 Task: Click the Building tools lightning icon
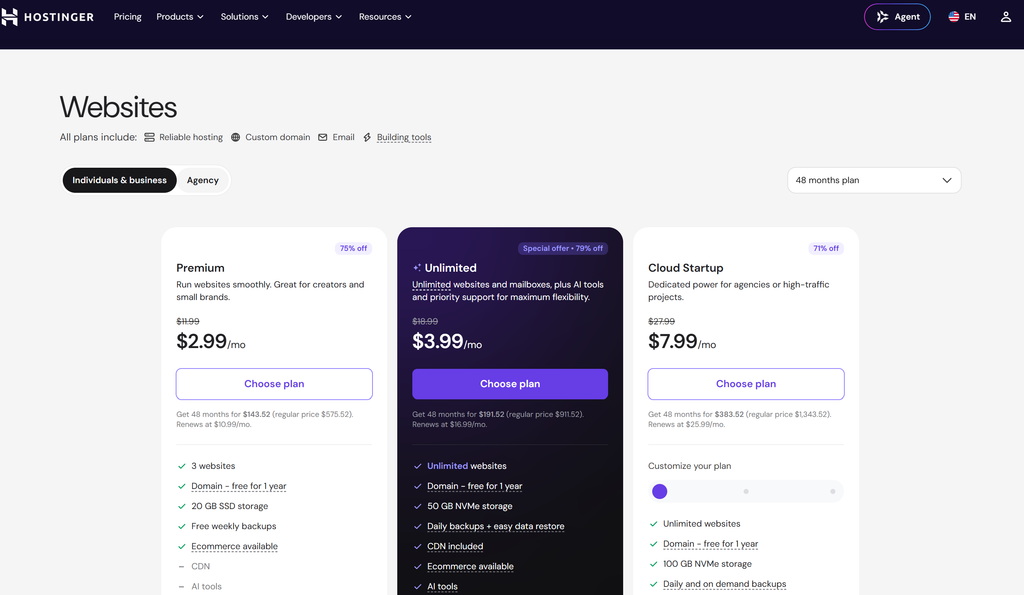point(367,137)
